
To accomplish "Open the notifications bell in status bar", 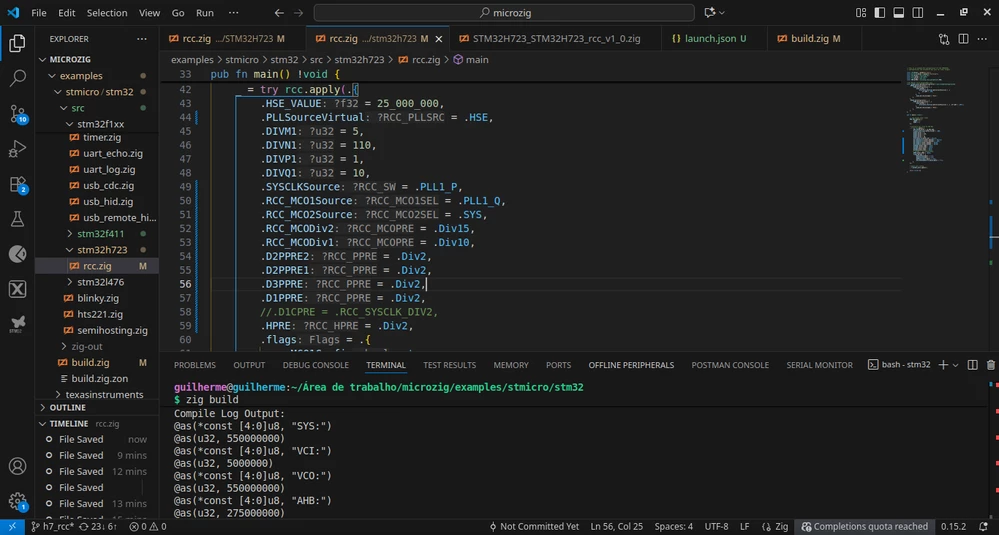I will point(985,527).
